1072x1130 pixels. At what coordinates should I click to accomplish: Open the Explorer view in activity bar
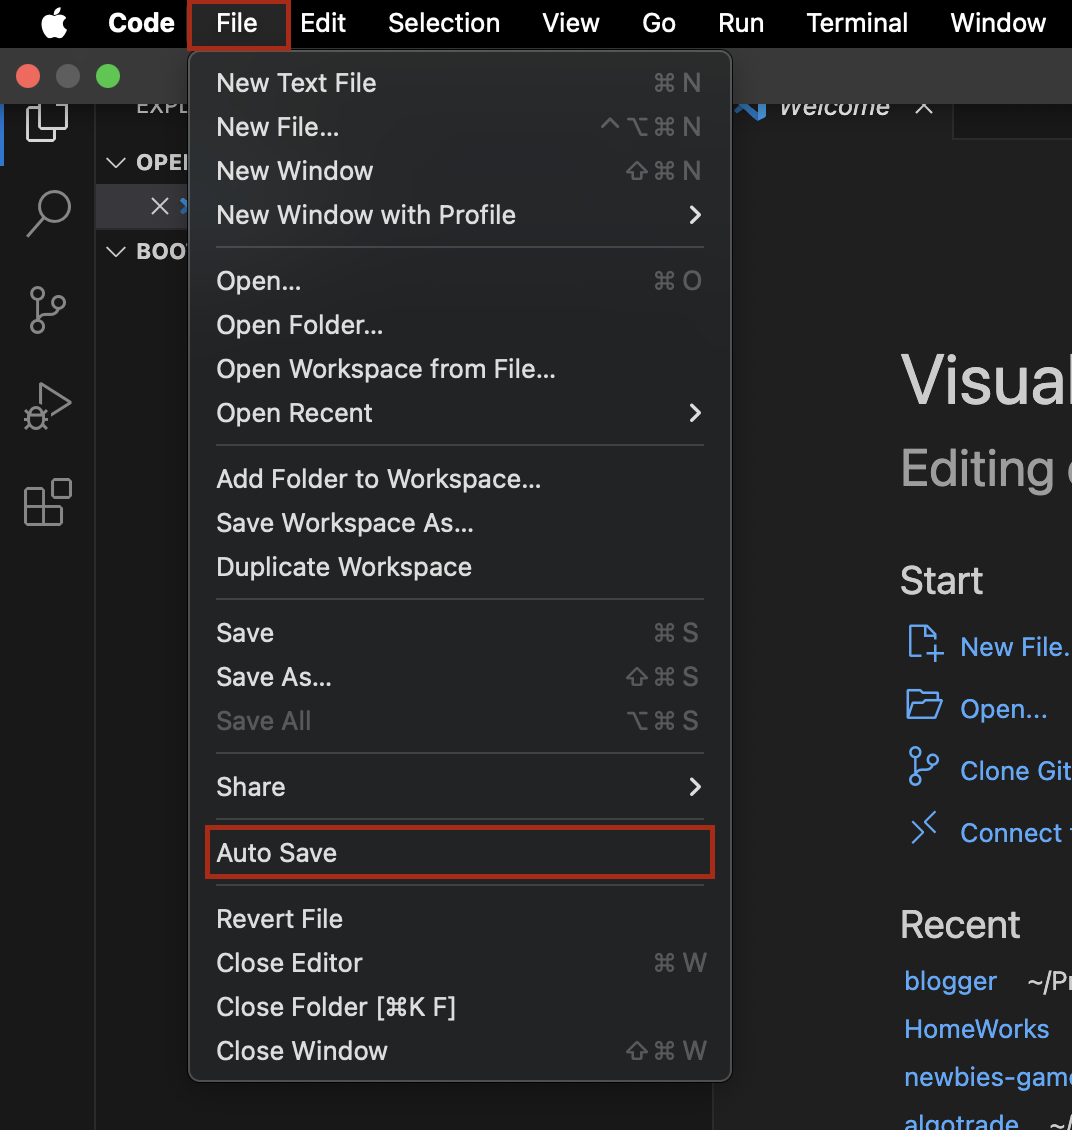tap(47, 122)
